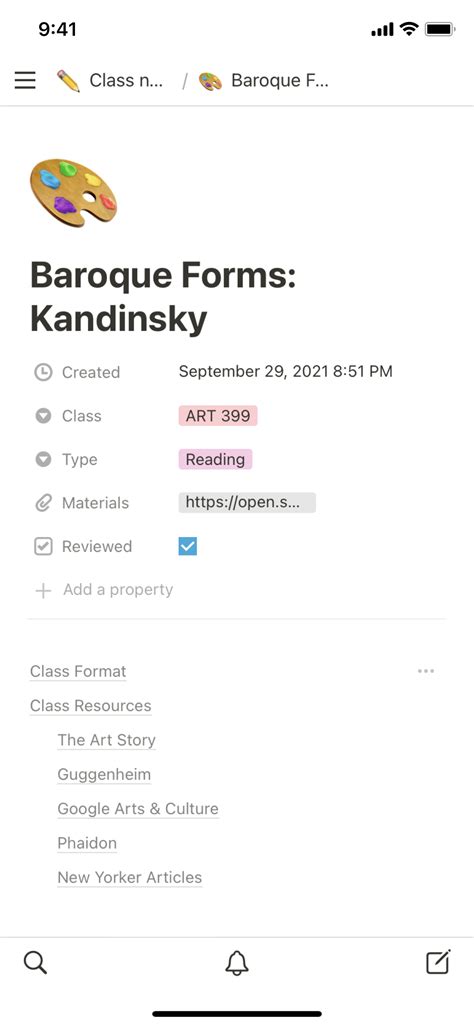
Task: Open notifications with the bell icon
Action: pyautogui.click(x=237, y=963)
